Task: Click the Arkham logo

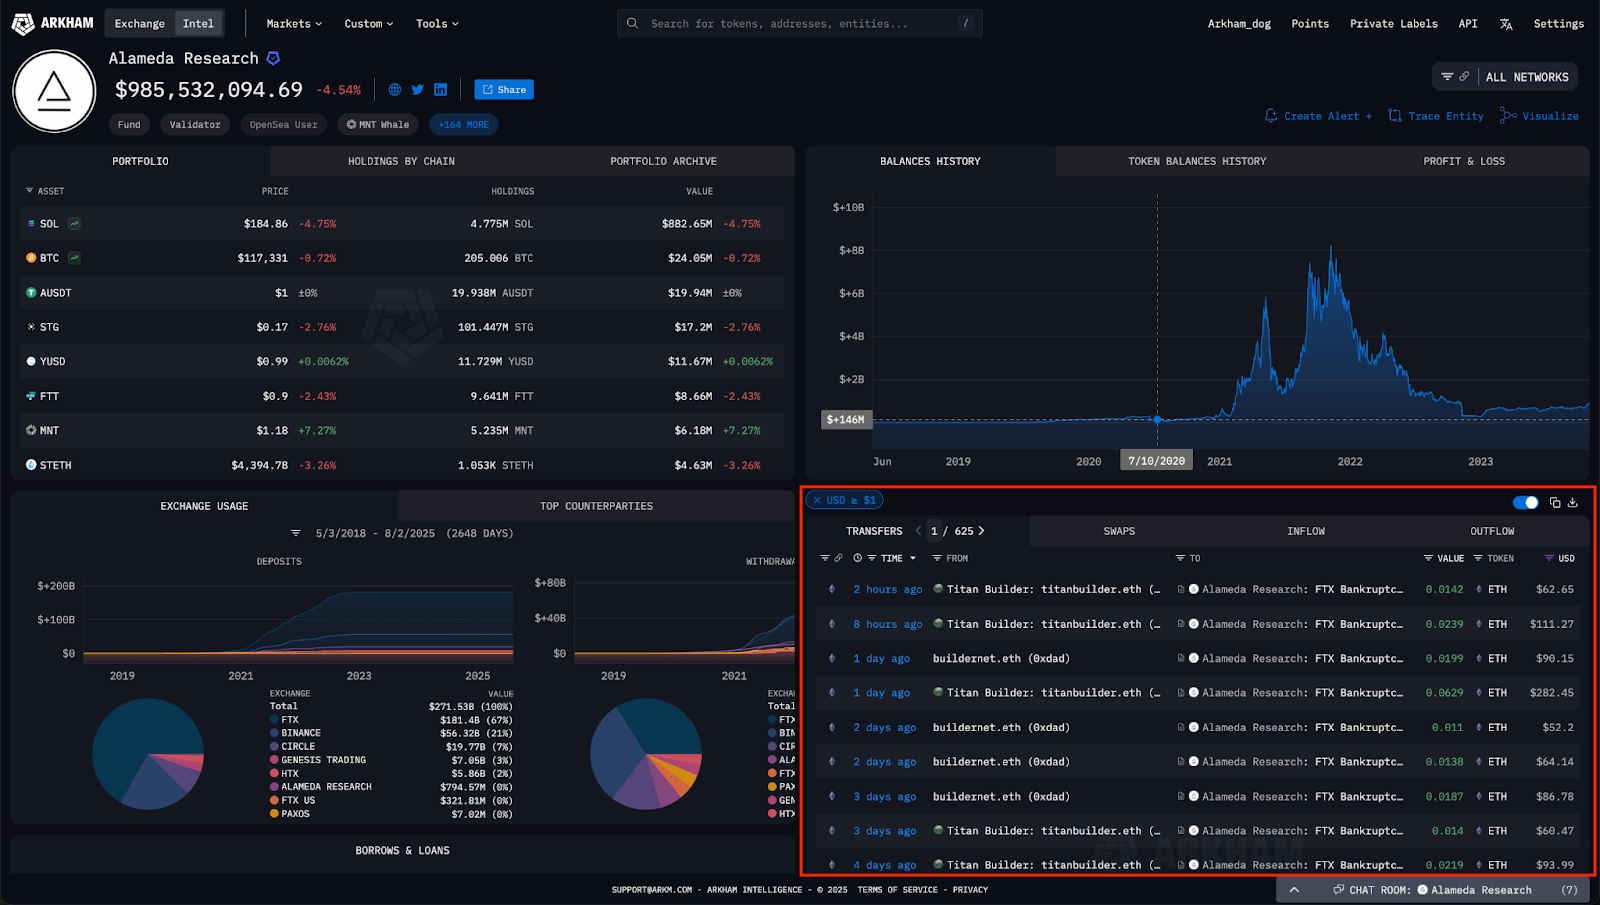Action: tap(52, 23)
